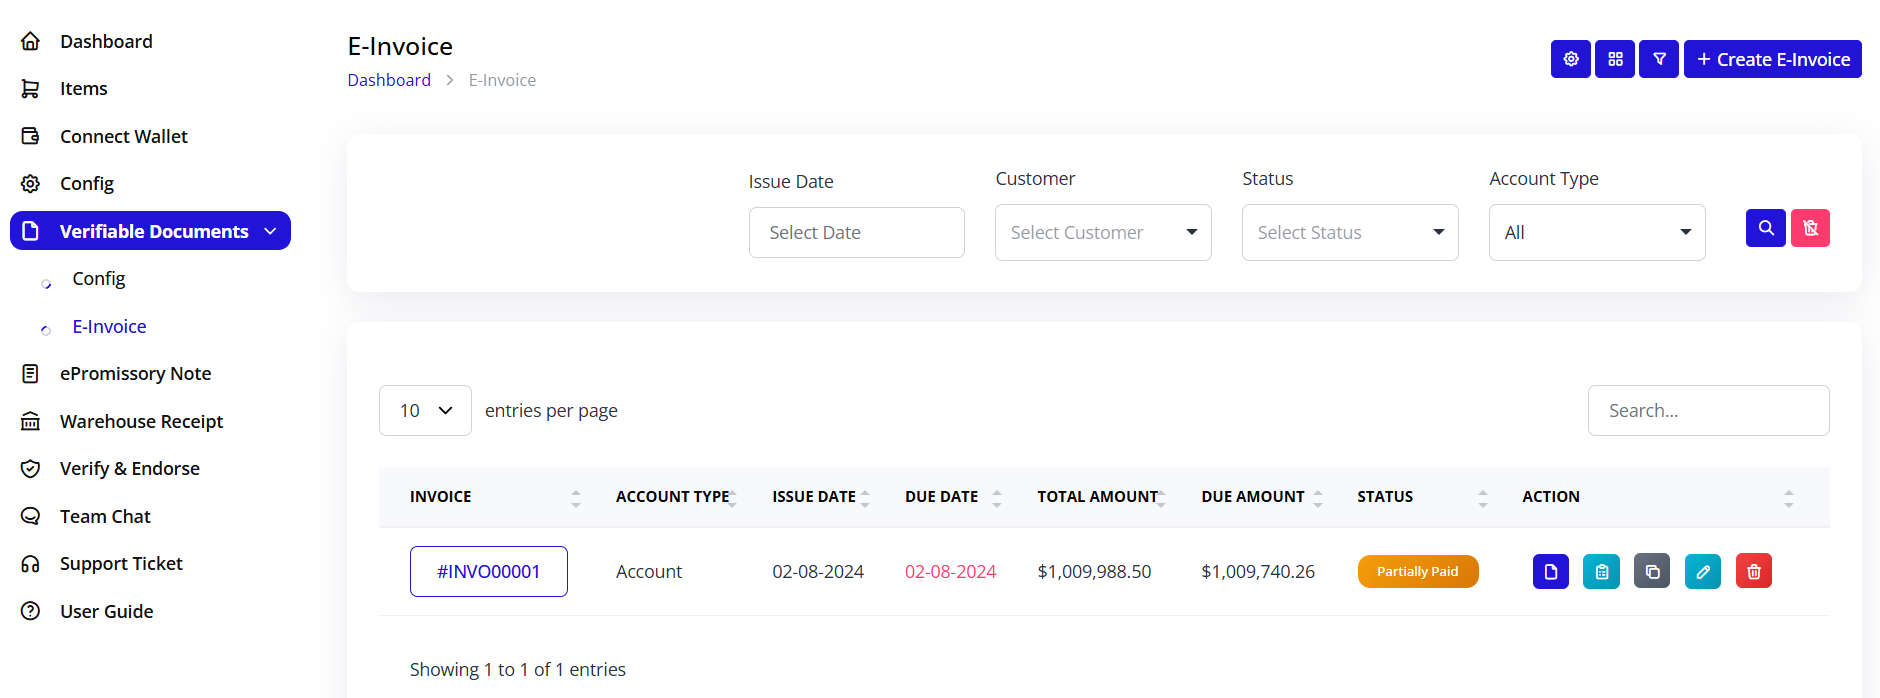The image size is (1880, 698).
Task: View invoice via blue document icon
Action: click(x=1551, y=571)
